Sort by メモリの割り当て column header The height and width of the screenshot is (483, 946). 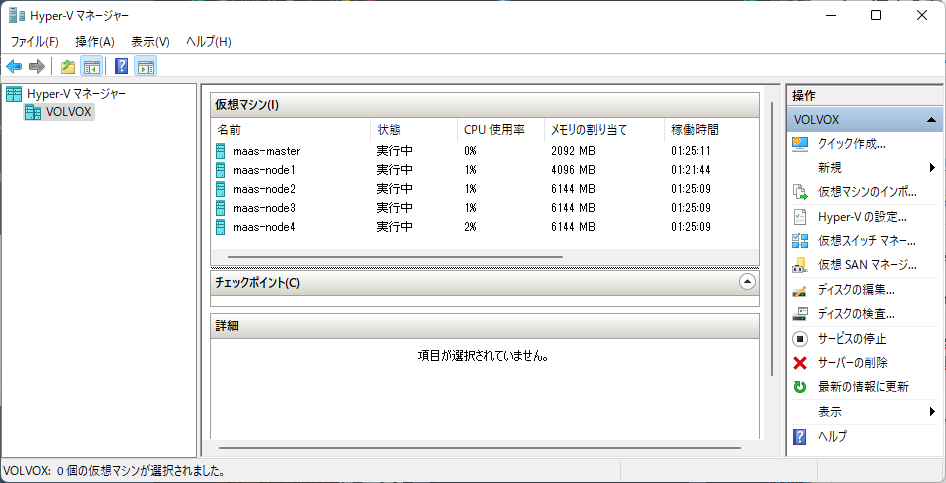point(604,130)
